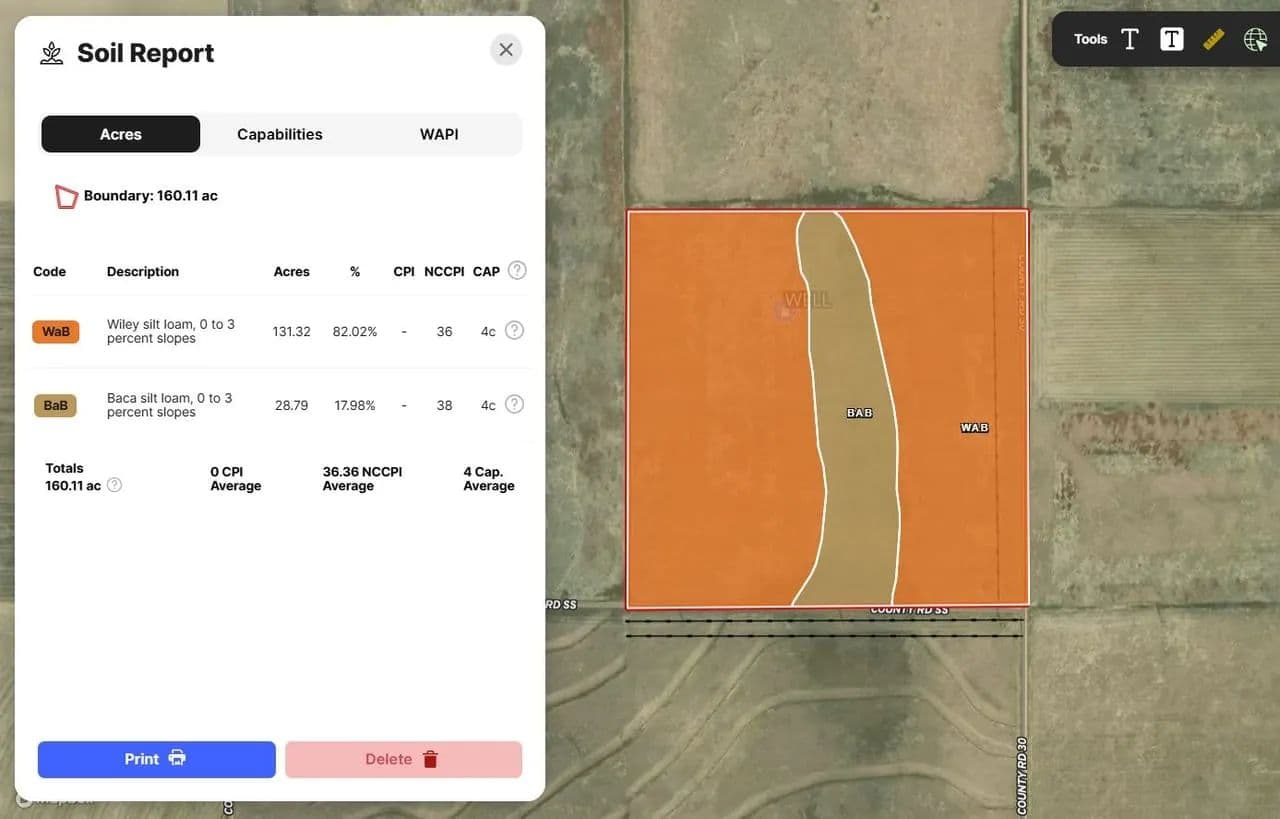Switch to the Capabilities tab
The height and width of the screenshot is (819, 1280).
pos(280,134)
